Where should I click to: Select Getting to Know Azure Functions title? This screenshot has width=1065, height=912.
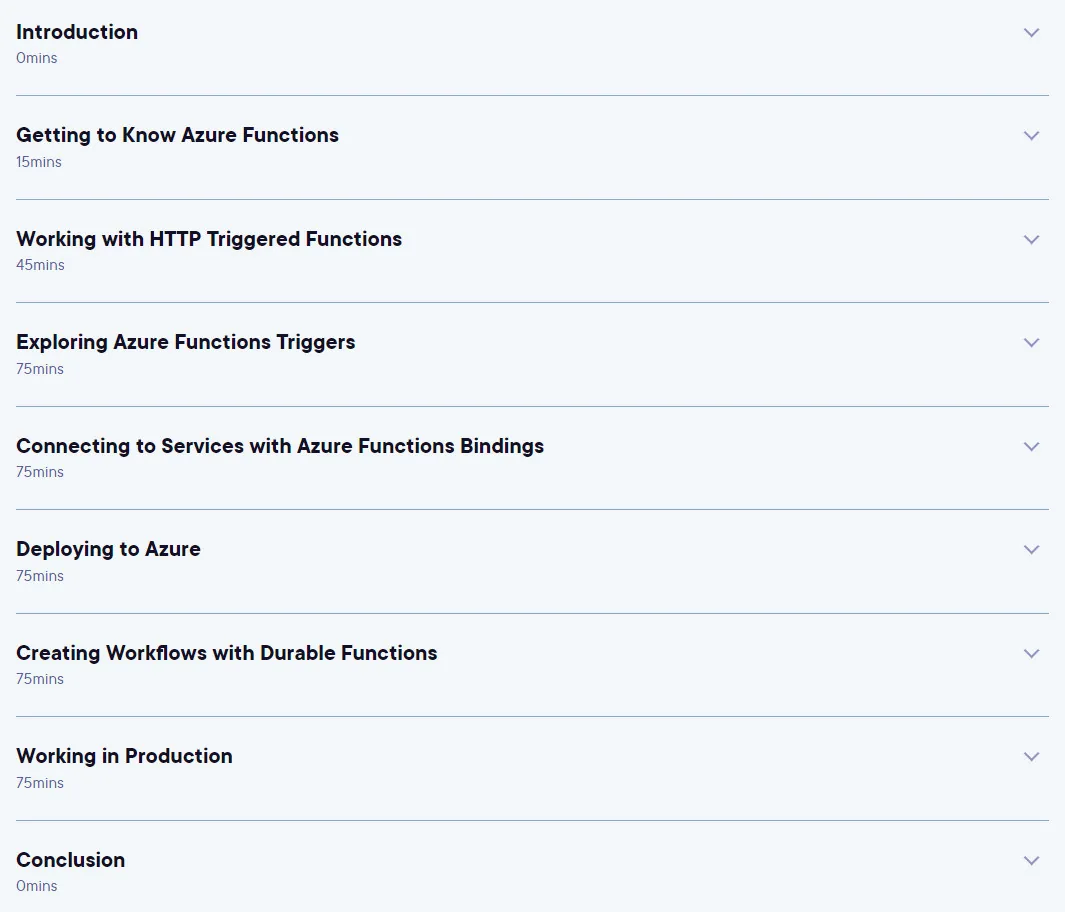click(177, 135)
